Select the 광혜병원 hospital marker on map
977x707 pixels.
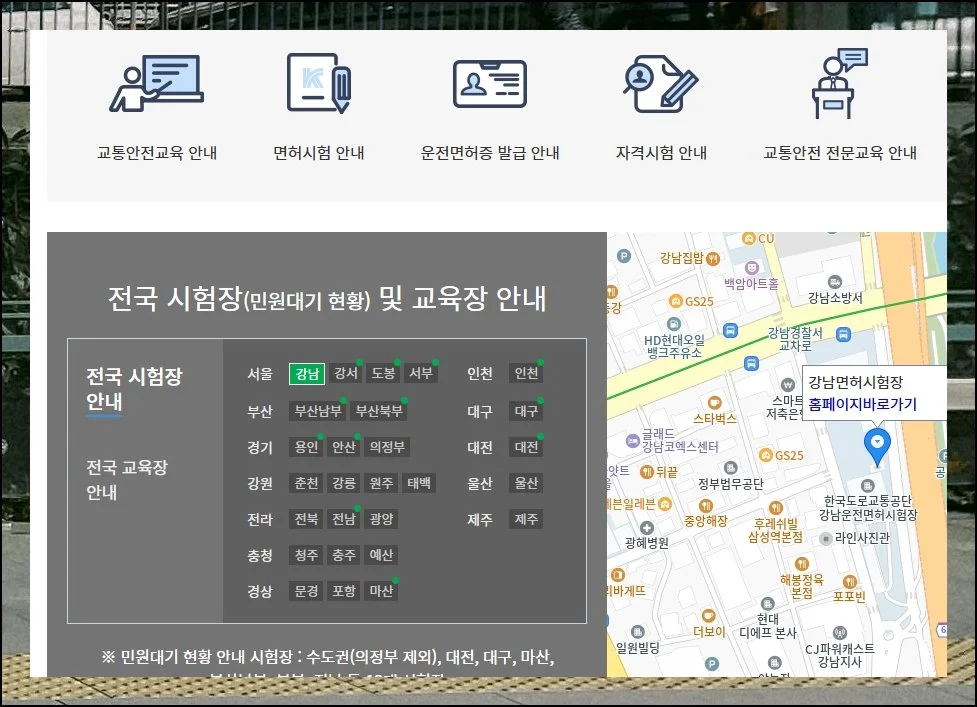[646, 527]
